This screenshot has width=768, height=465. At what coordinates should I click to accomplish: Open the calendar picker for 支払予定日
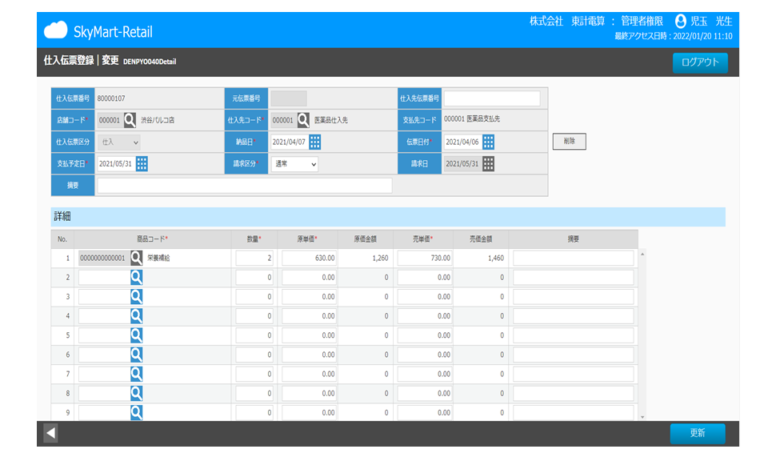pos(142,164)
